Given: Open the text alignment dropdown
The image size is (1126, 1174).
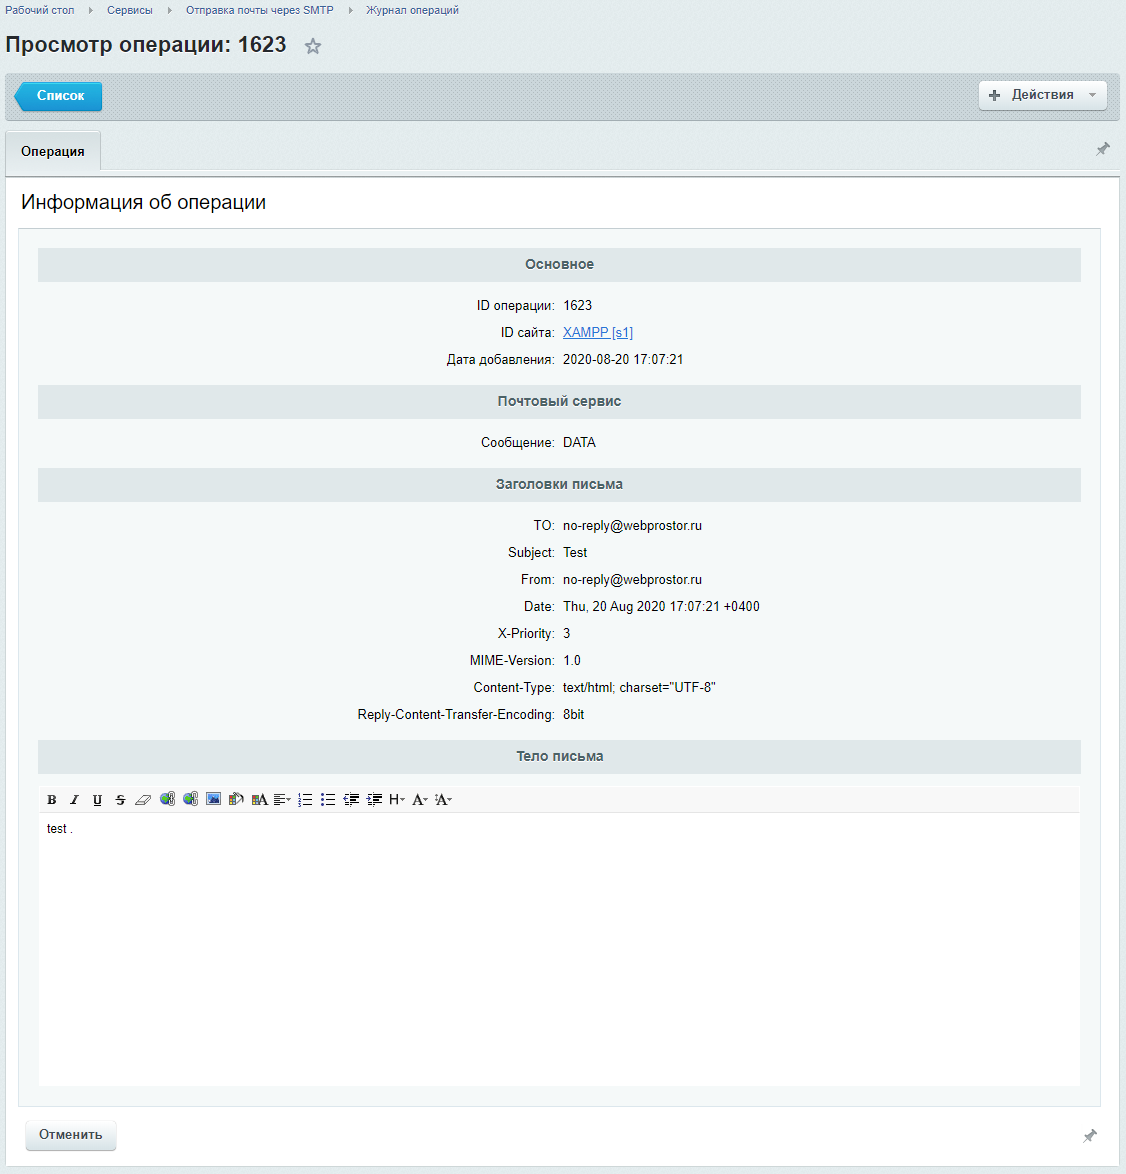Looking at the screenshot, I should point(283,799).
